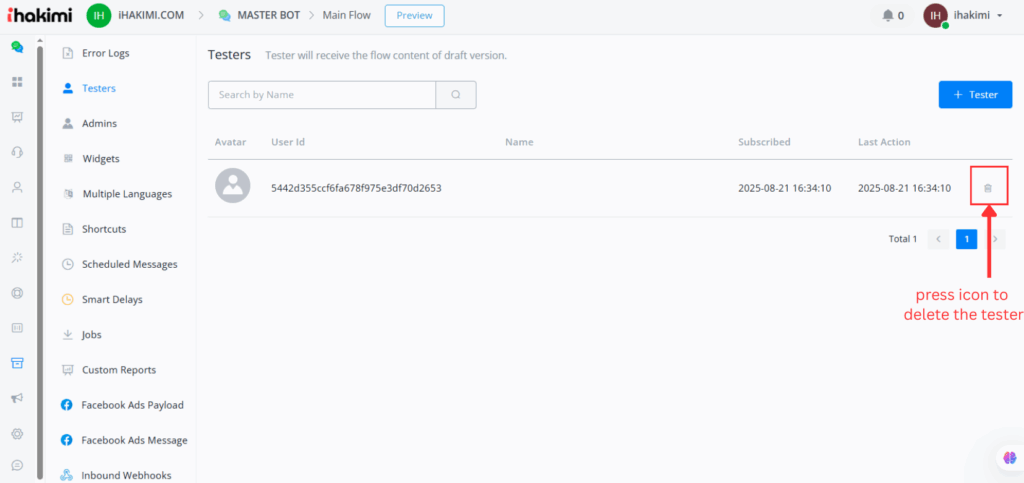
Task: Click the search magnifier button
Action: pyautogui.click(x=456, y=95)
